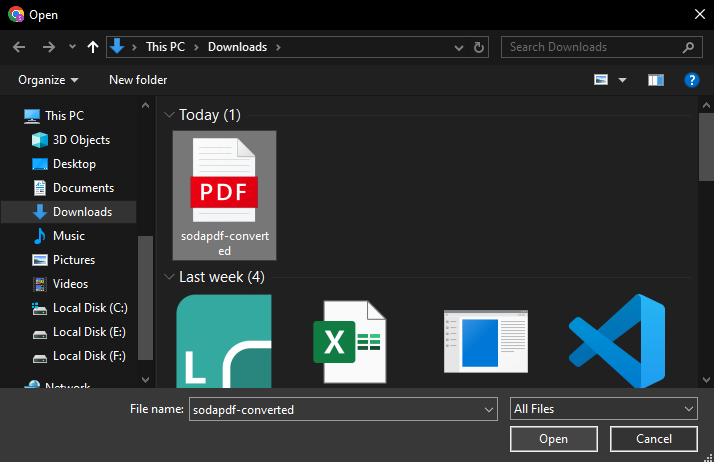
Task: Create a New folder
Action: (x=138, y=80)
